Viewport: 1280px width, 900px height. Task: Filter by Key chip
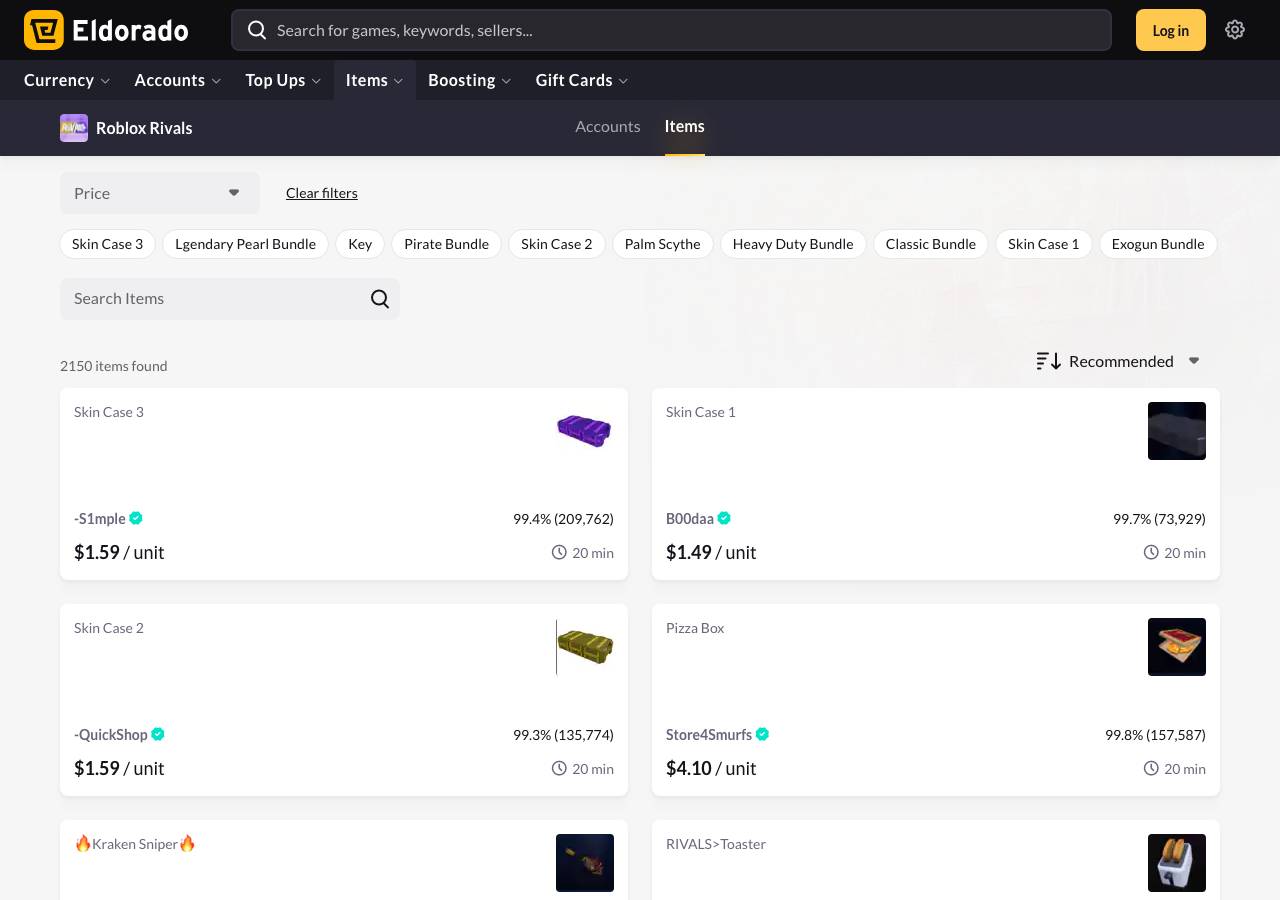(360, 244)
